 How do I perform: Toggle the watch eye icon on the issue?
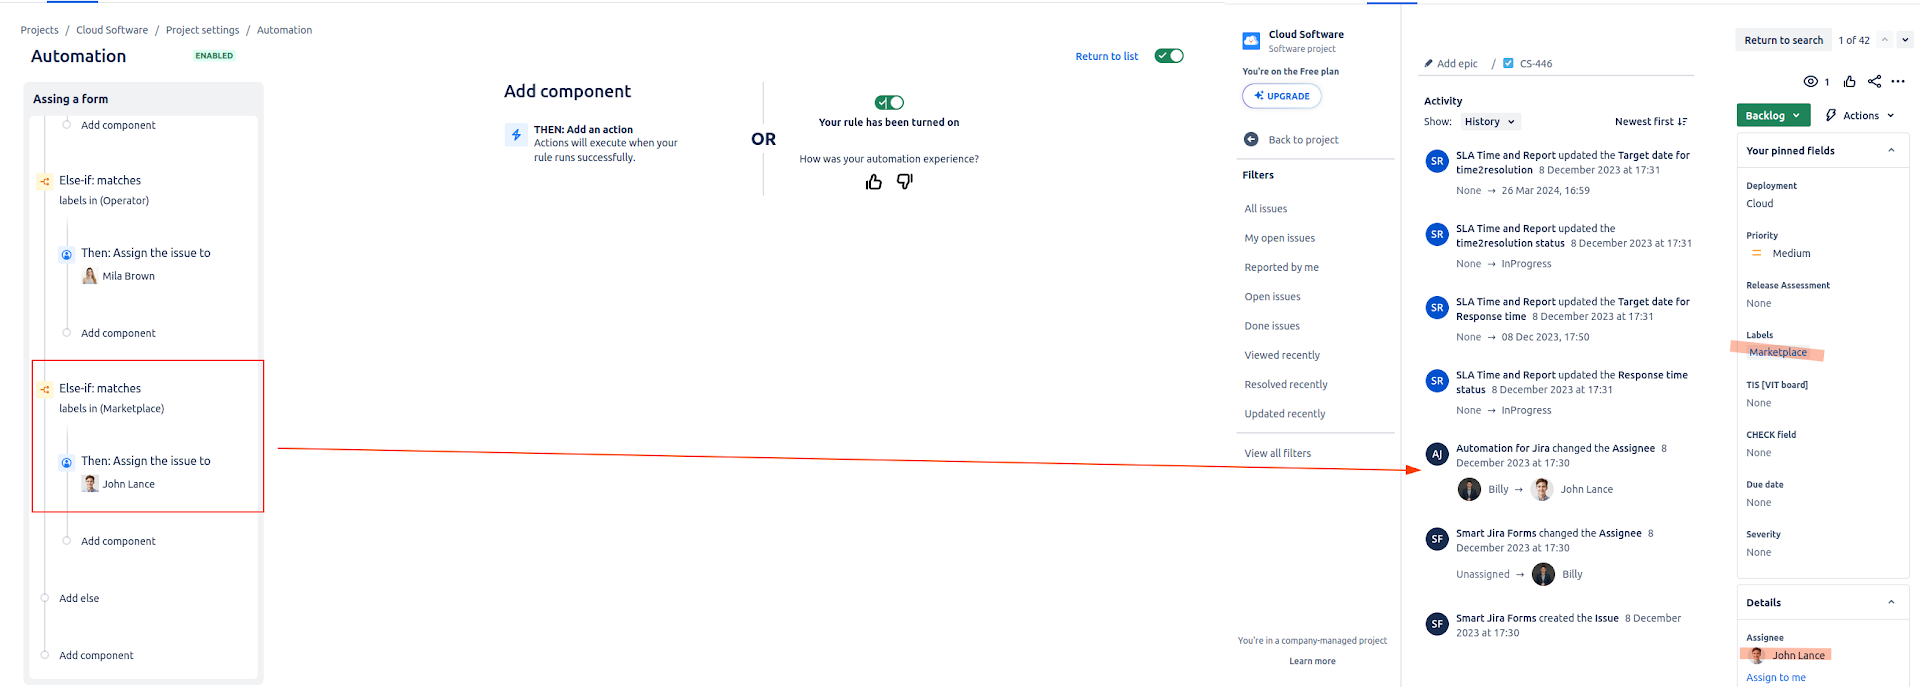pos(1810,82)
